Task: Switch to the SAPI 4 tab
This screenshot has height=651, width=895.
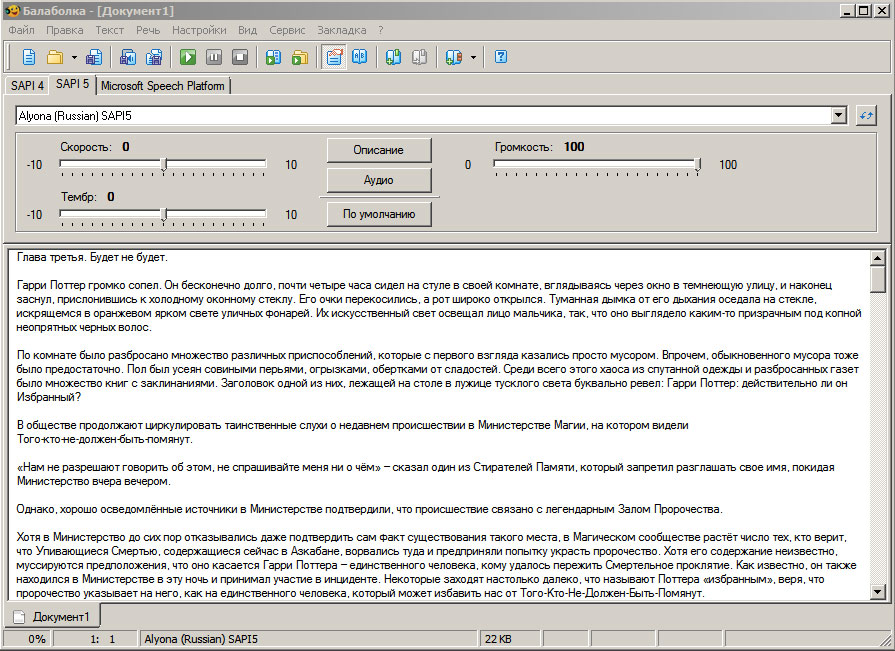Action: tap(27, 86)
